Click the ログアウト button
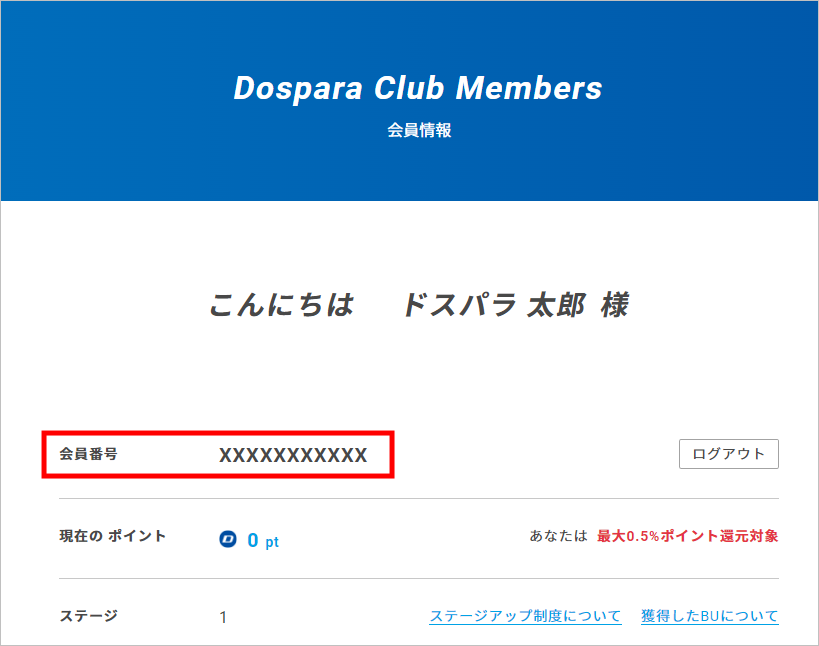 point(729,454)
